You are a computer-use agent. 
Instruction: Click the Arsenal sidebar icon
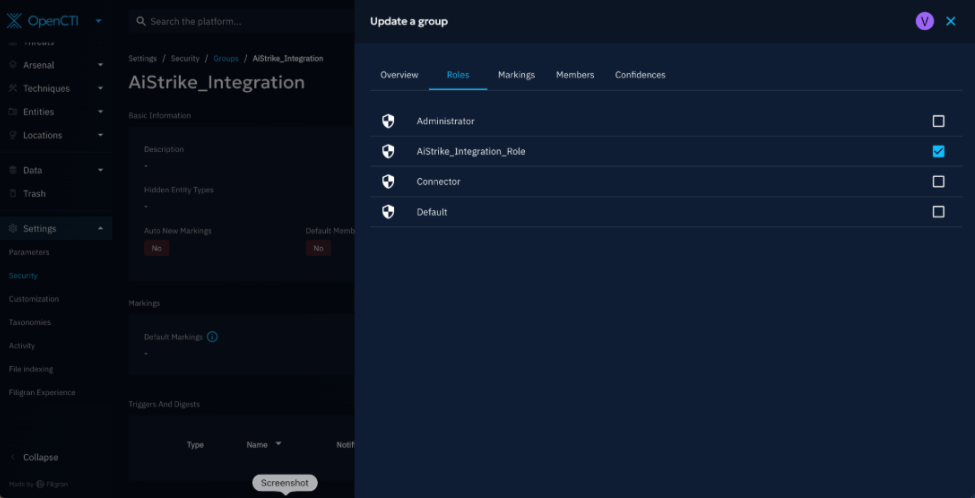tap(13, 65)
